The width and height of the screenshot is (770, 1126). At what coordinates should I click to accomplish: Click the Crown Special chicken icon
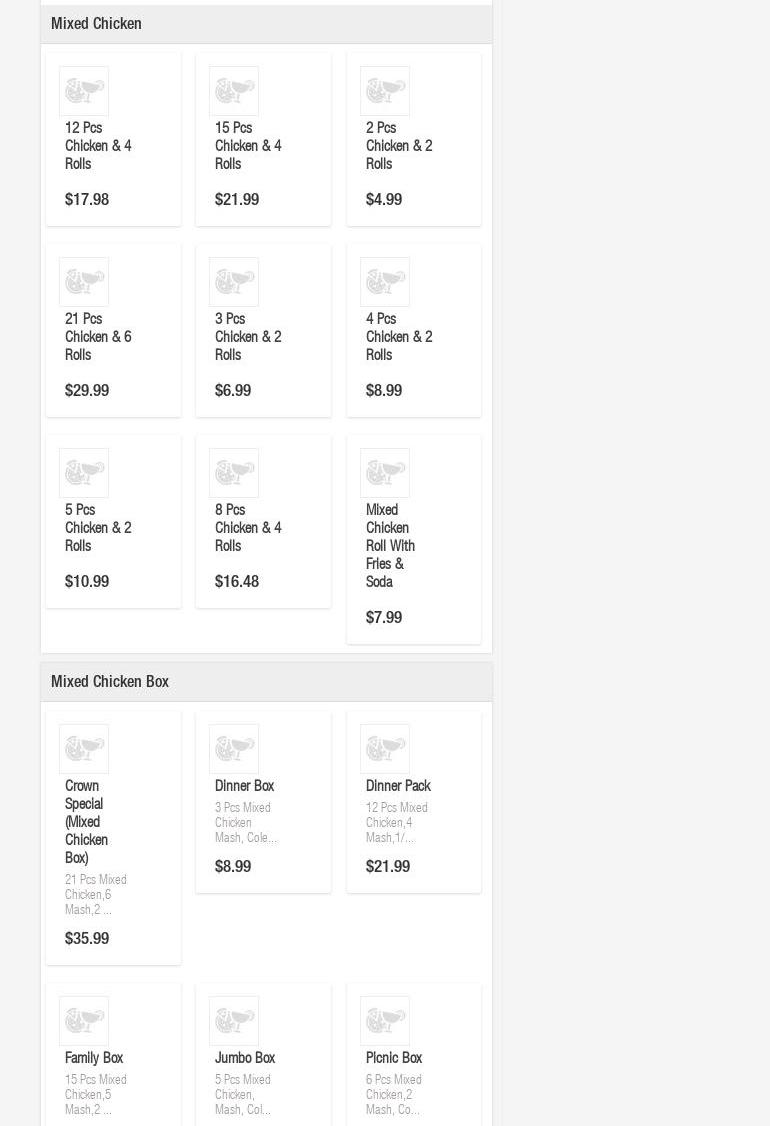pyautogui.click(x=84, y=750)
